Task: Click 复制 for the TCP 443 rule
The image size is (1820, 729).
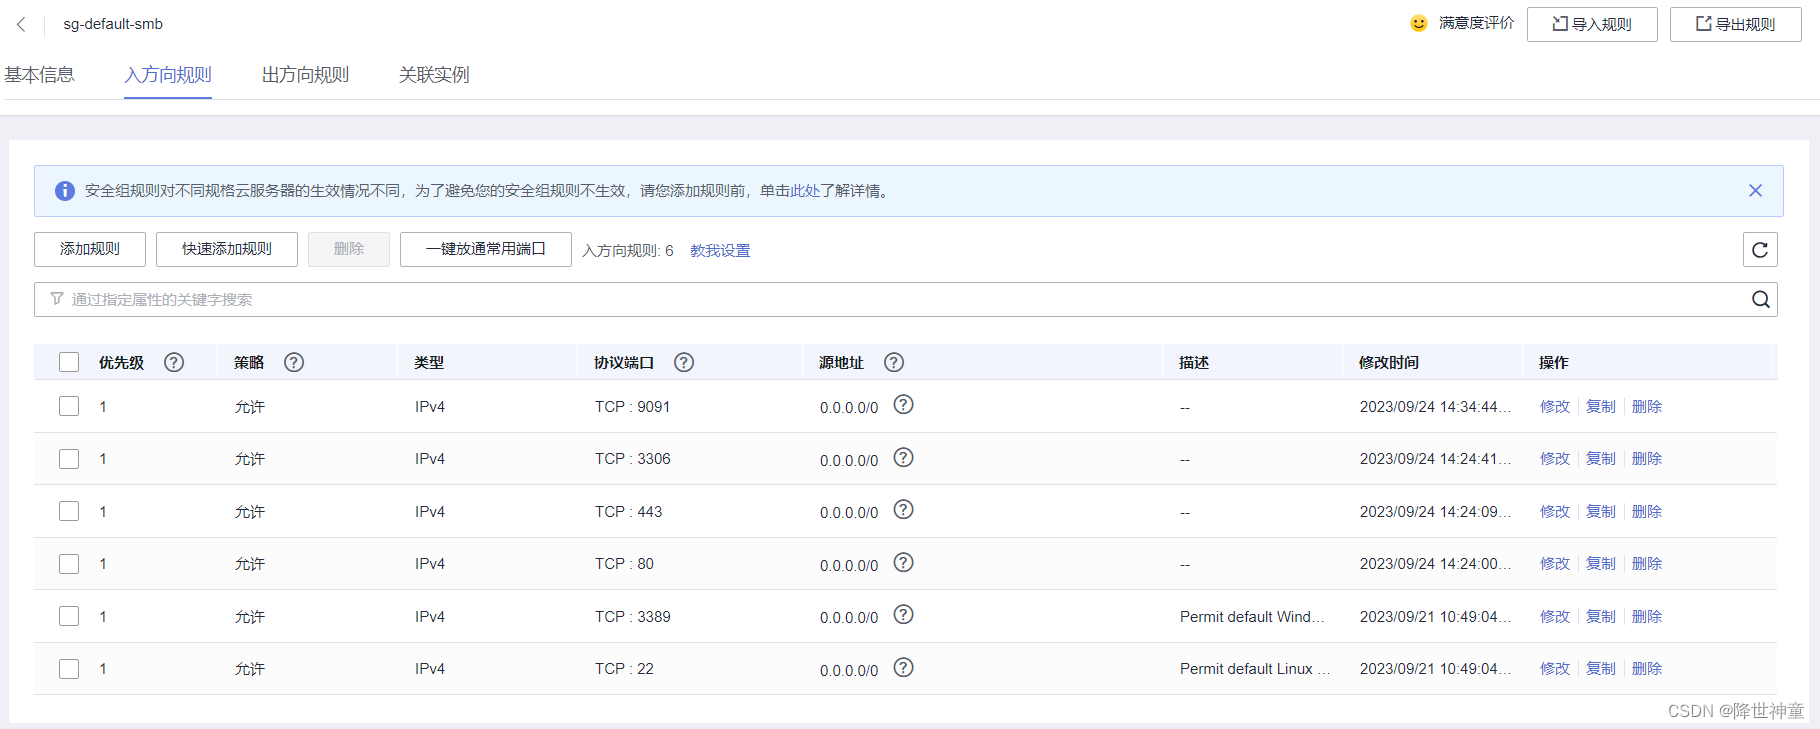Action: [1601, 512]
